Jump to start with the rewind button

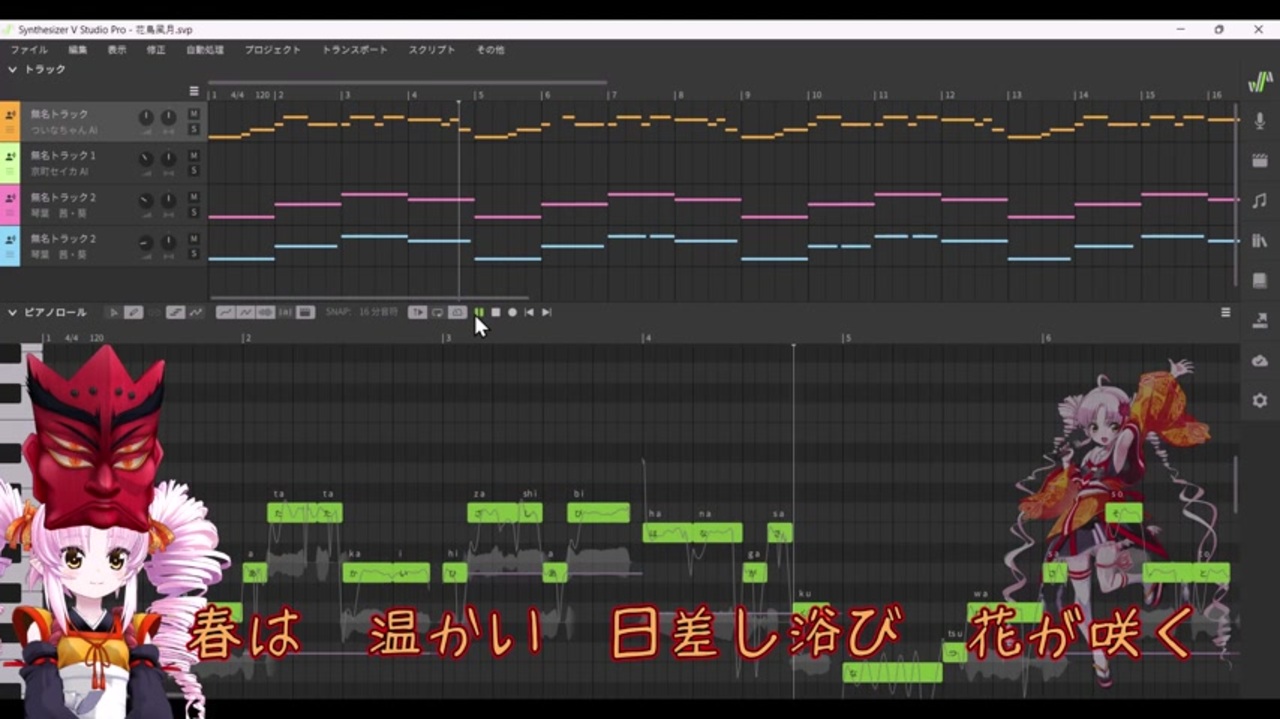(529, 313)
